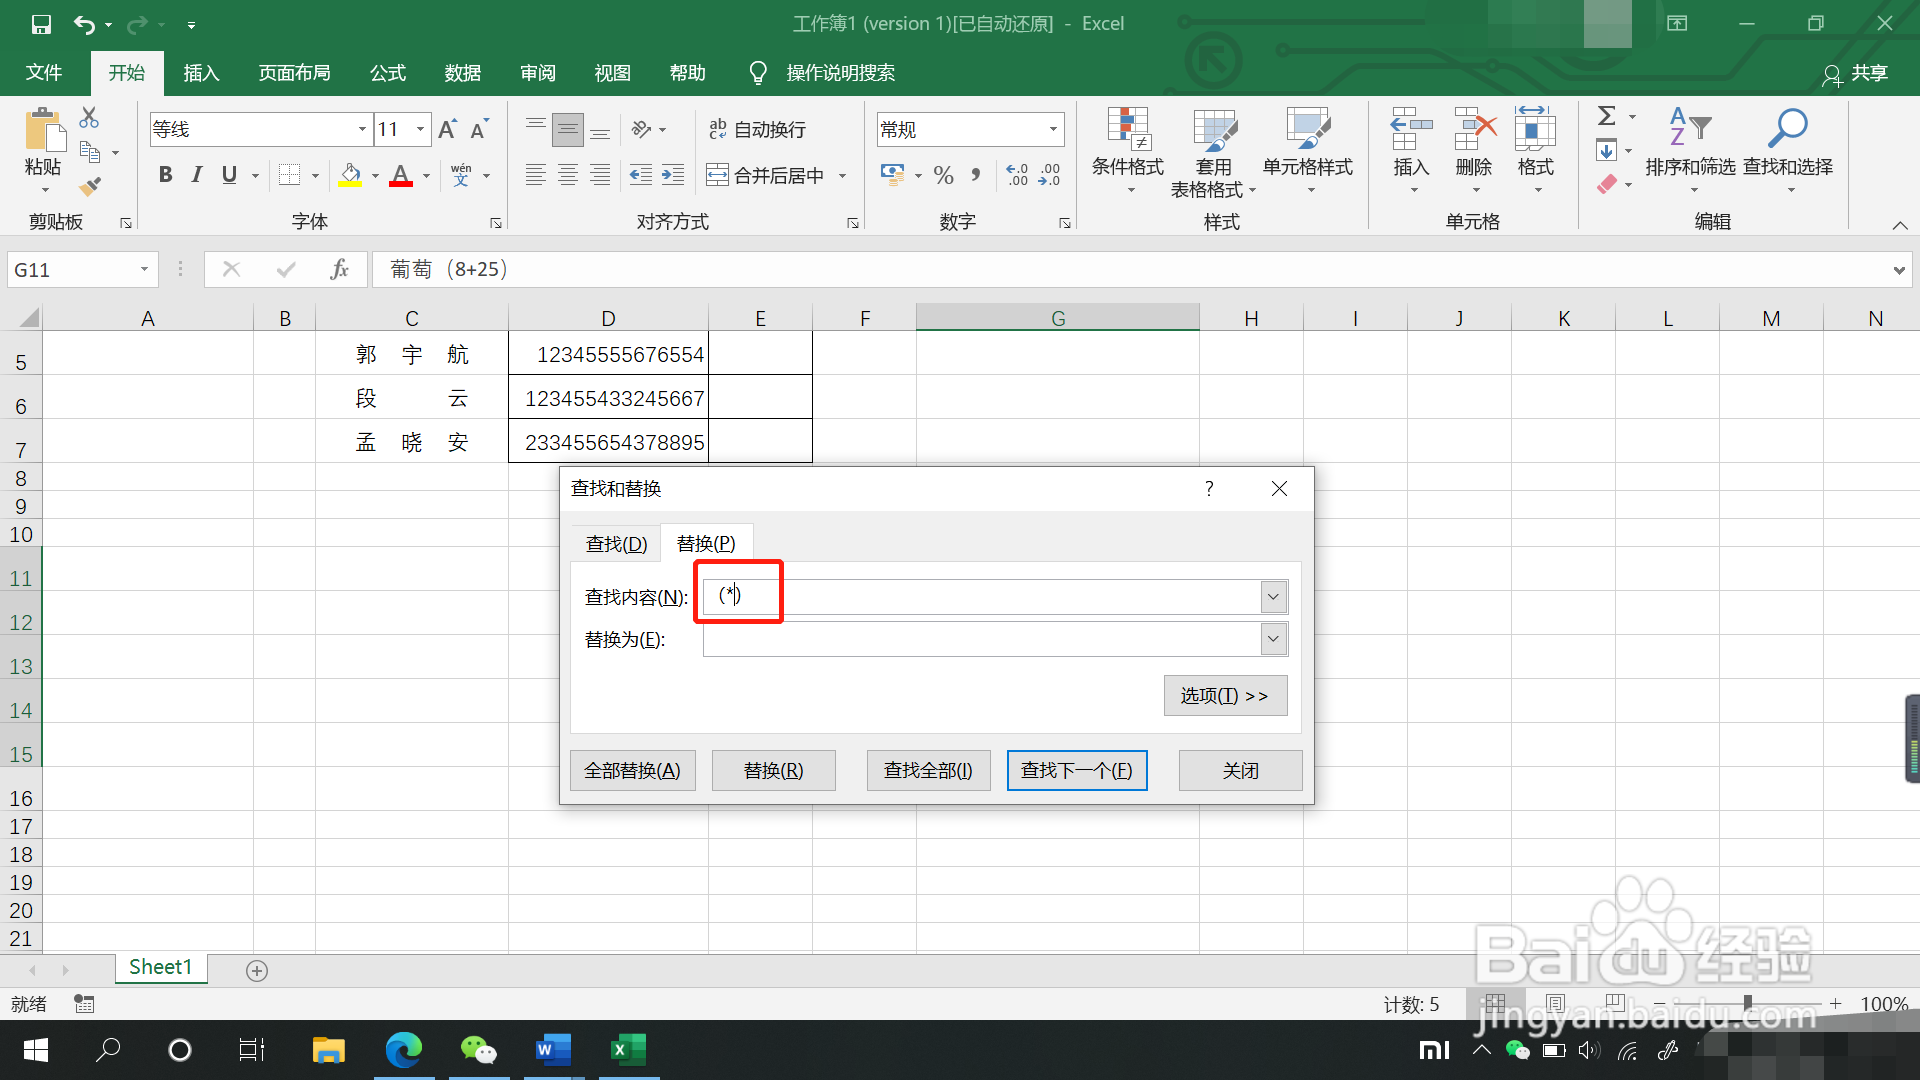The height and width of the screenshot is (1080, 1920).
Task: Click the 选项(T) >> button
Action: coord(1224,695)
